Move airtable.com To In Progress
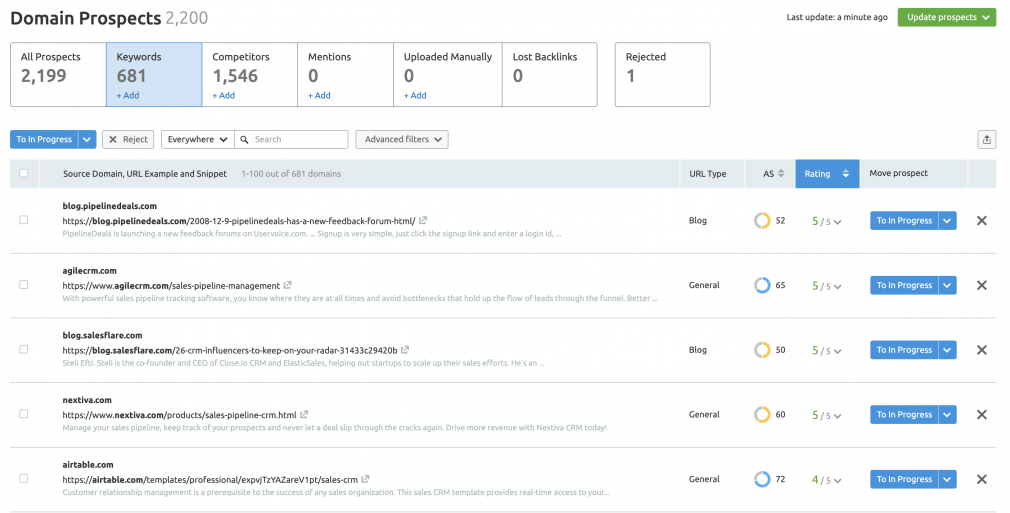This screenshot has height=513, width=1010. click(x=904, y=479)
